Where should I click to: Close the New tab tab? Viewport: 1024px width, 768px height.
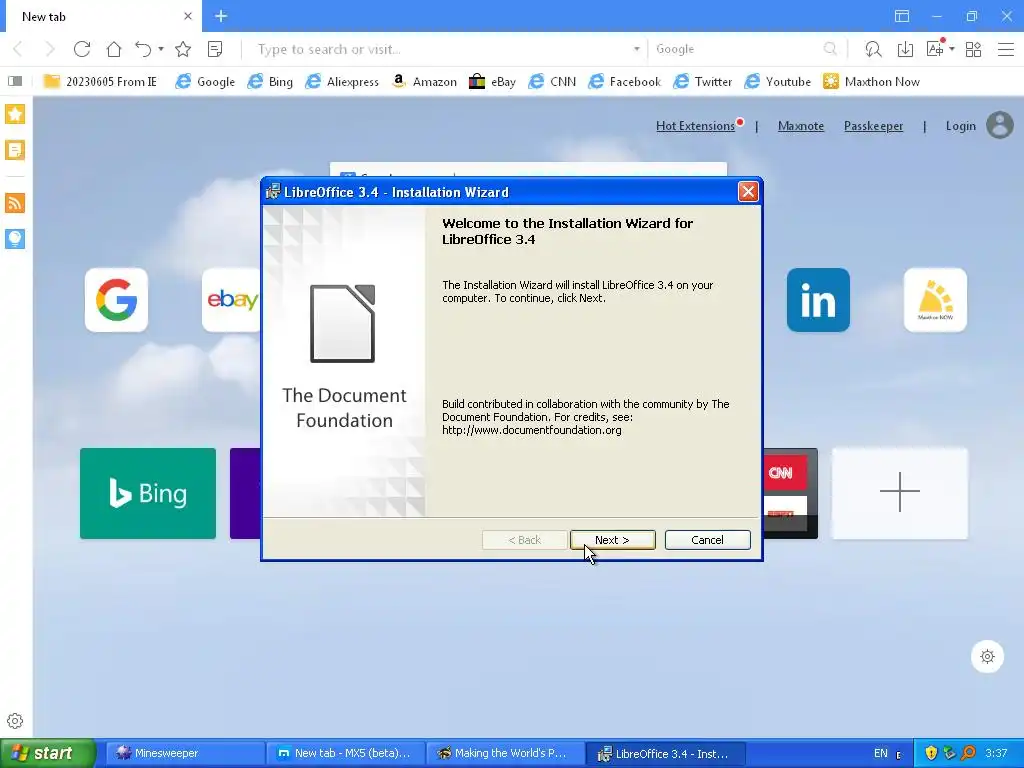click(x=188, y=16)
